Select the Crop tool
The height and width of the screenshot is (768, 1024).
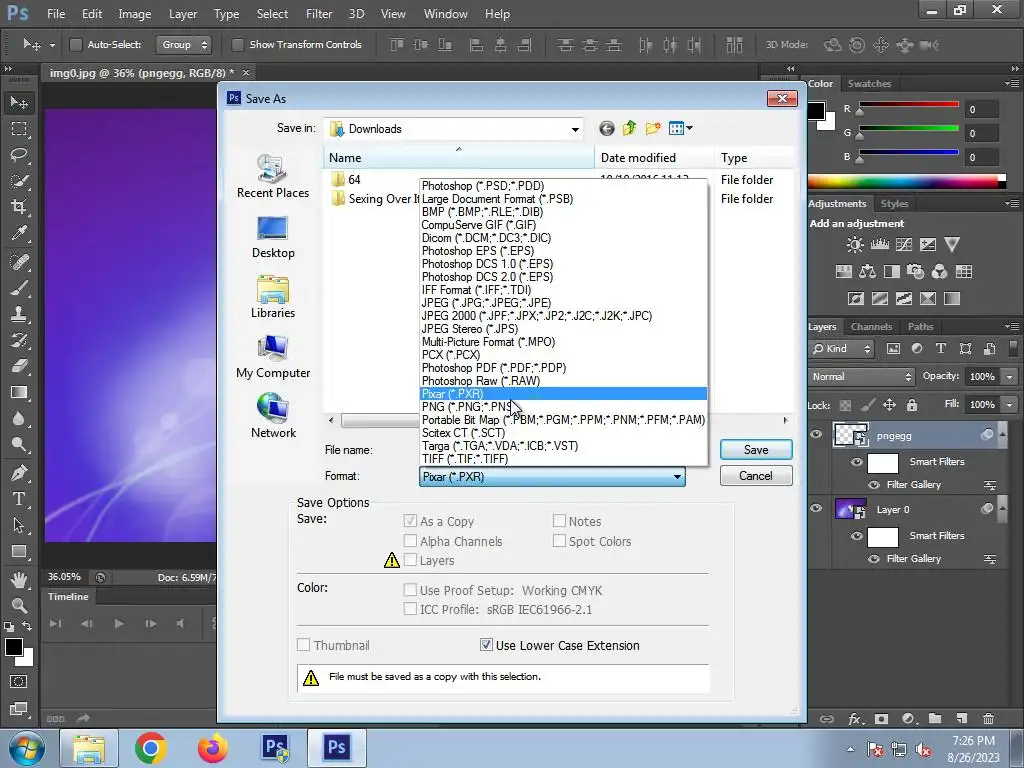point(19,207)
